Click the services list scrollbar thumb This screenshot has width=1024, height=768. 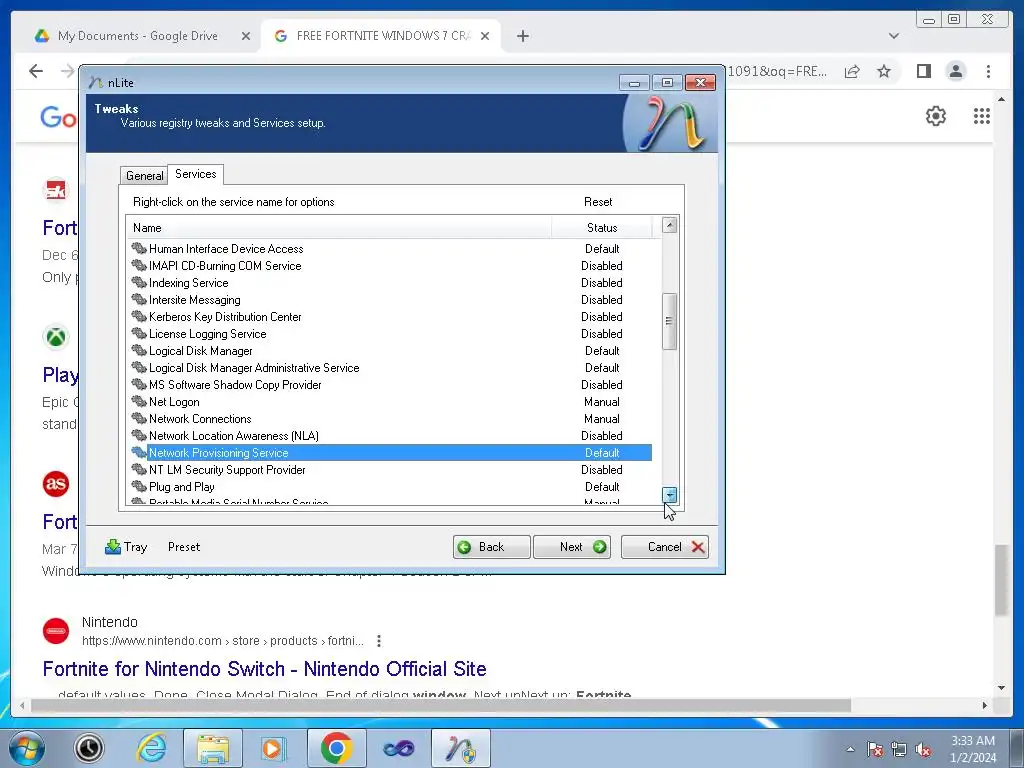tap(669, 321)
